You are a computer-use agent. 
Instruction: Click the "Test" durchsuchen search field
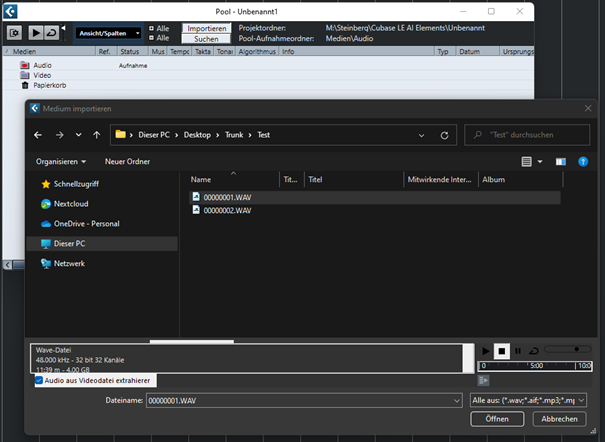click(x=527, y=135)
